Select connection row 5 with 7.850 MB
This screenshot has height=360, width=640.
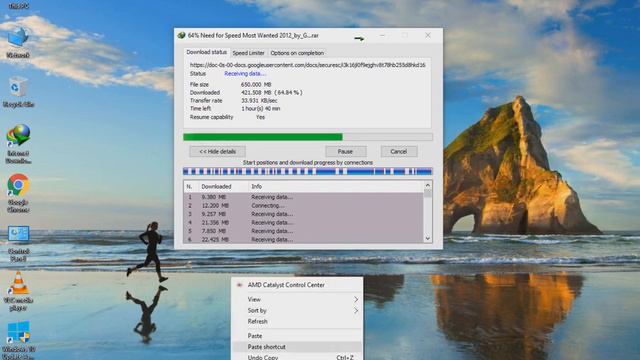304,231
